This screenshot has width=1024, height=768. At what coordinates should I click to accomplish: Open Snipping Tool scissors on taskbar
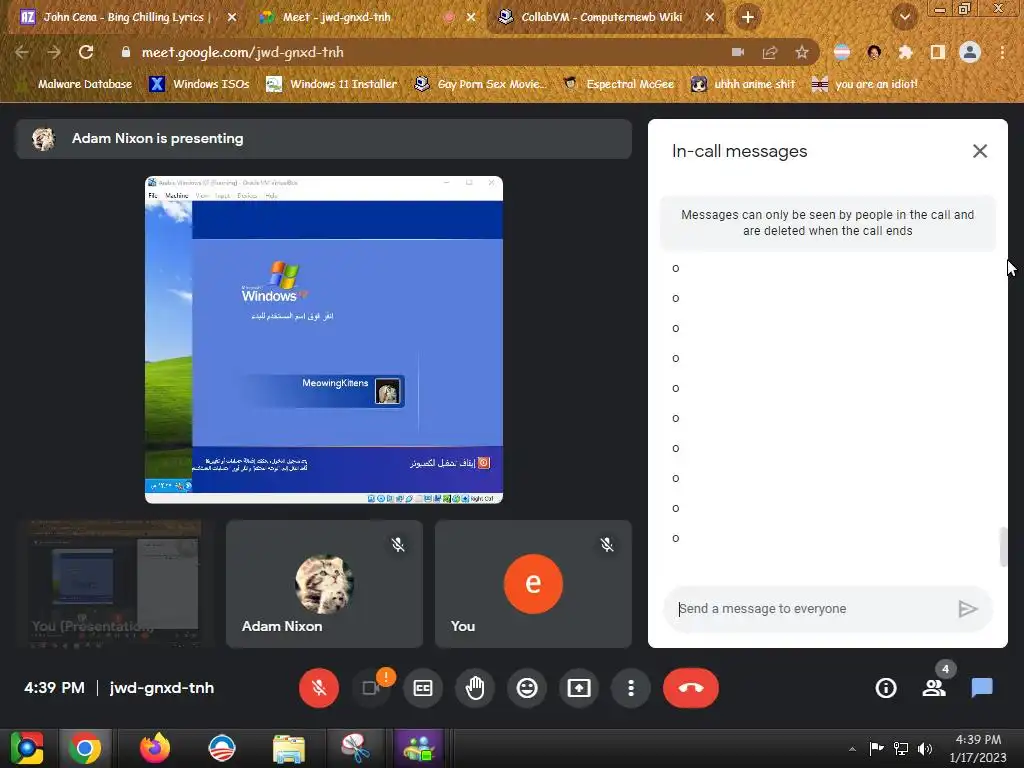(x=355, y=748)
